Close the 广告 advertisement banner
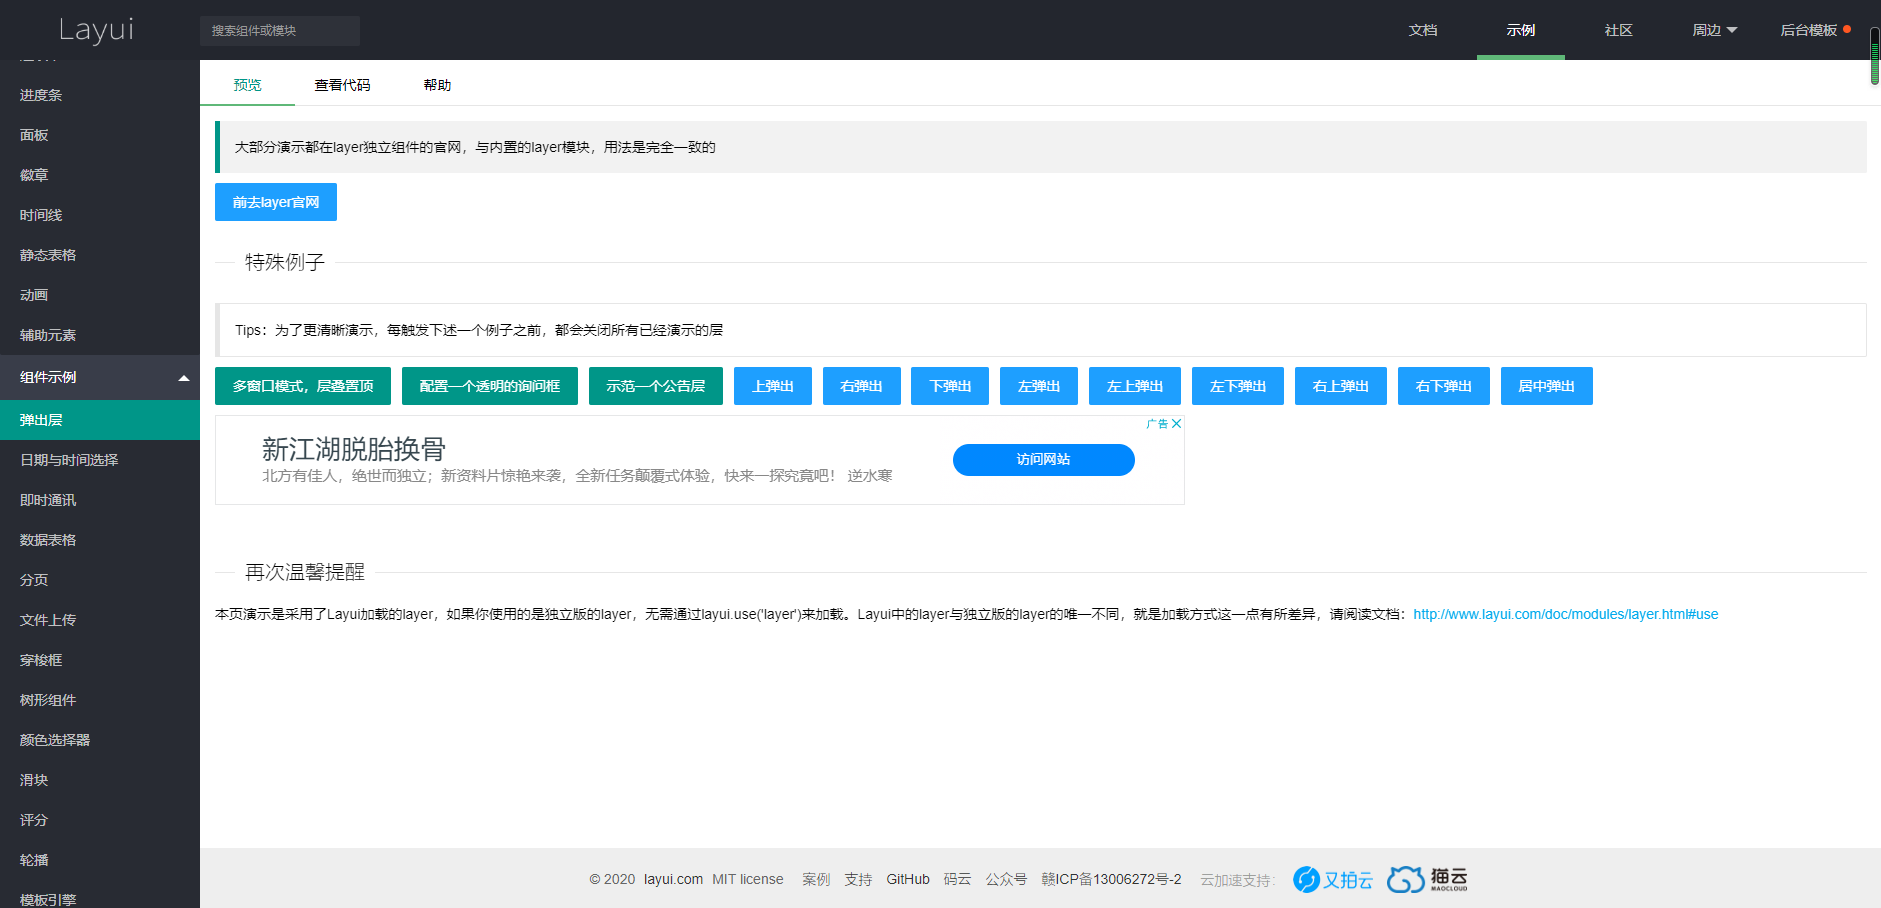 tap(1177, 423)
